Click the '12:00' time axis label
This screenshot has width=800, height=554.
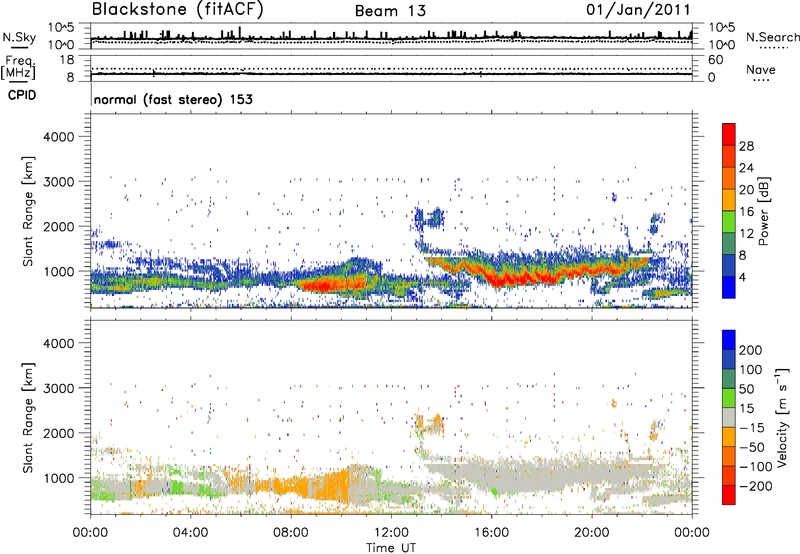click(391, 533)
